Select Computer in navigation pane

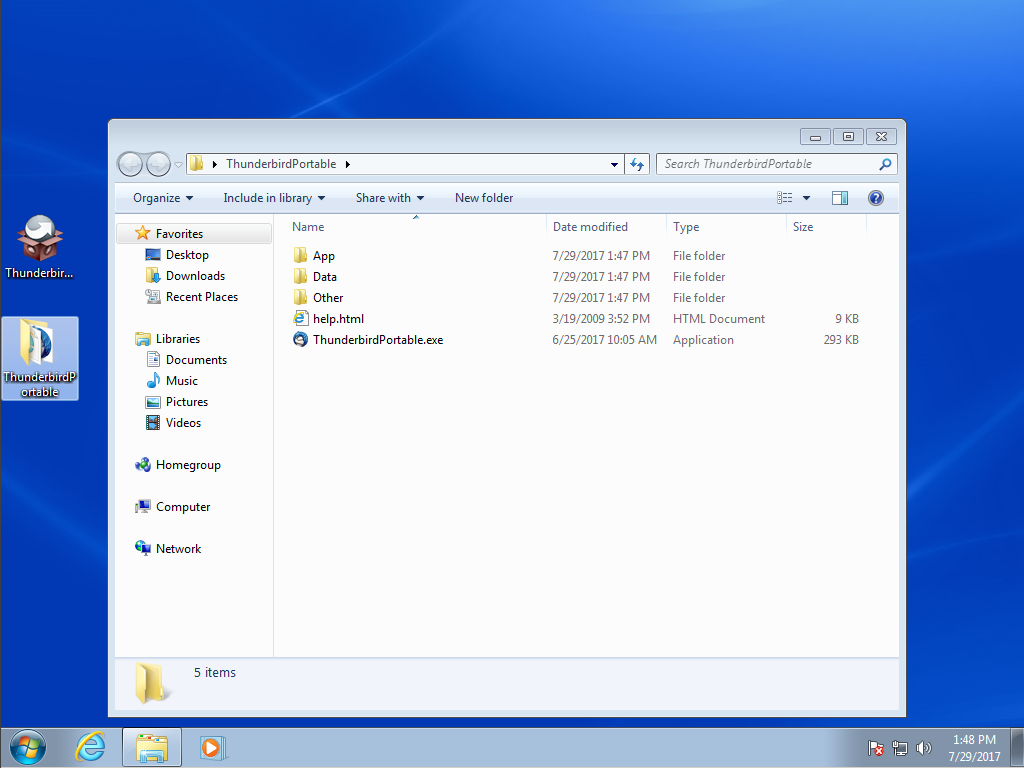coord(183,507)
